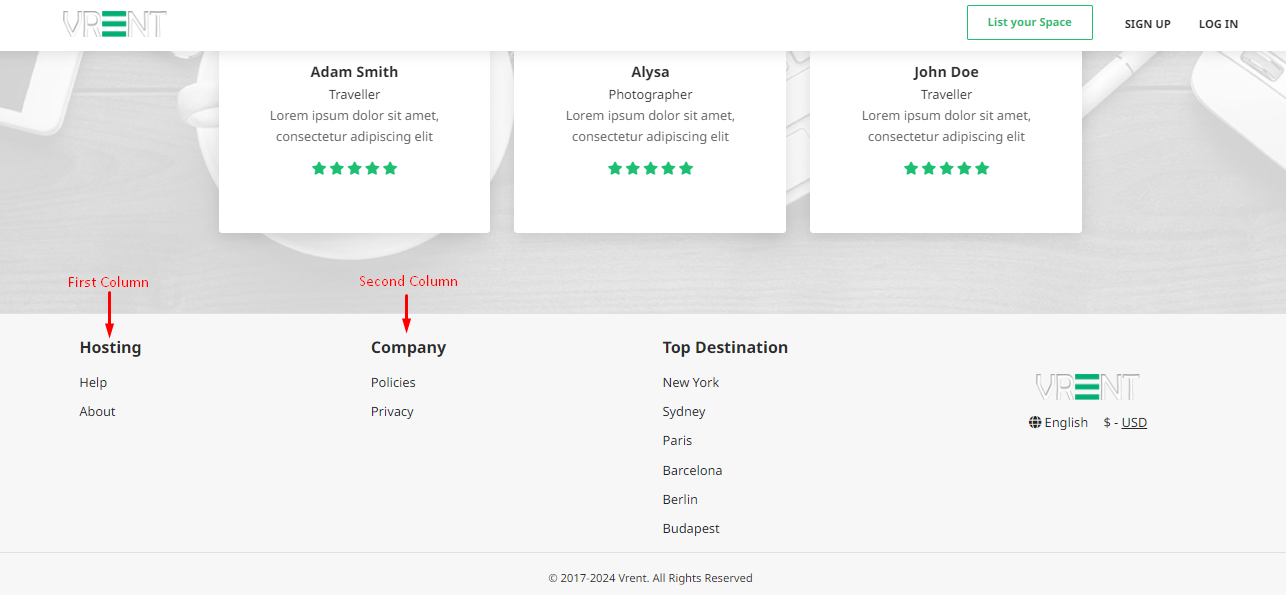The image size is (1286, 595).
Task: Click the star rating under Alysa
Action: click(x=650, y=169)
